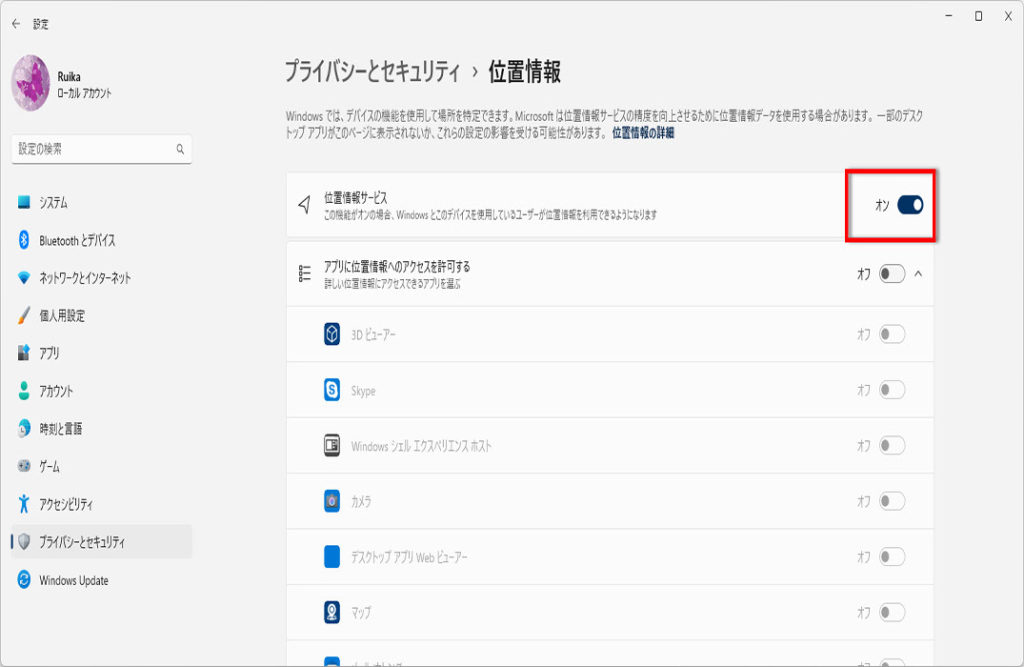Viewport: 1024px width, 667px height.
Task: Open システム settings category
Action: 54,203
